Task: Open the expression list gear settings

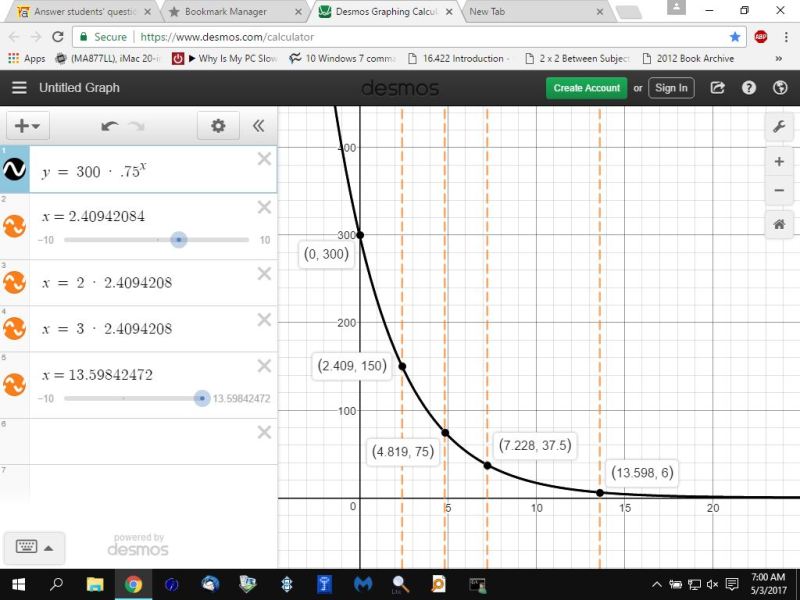Action: 218,126
